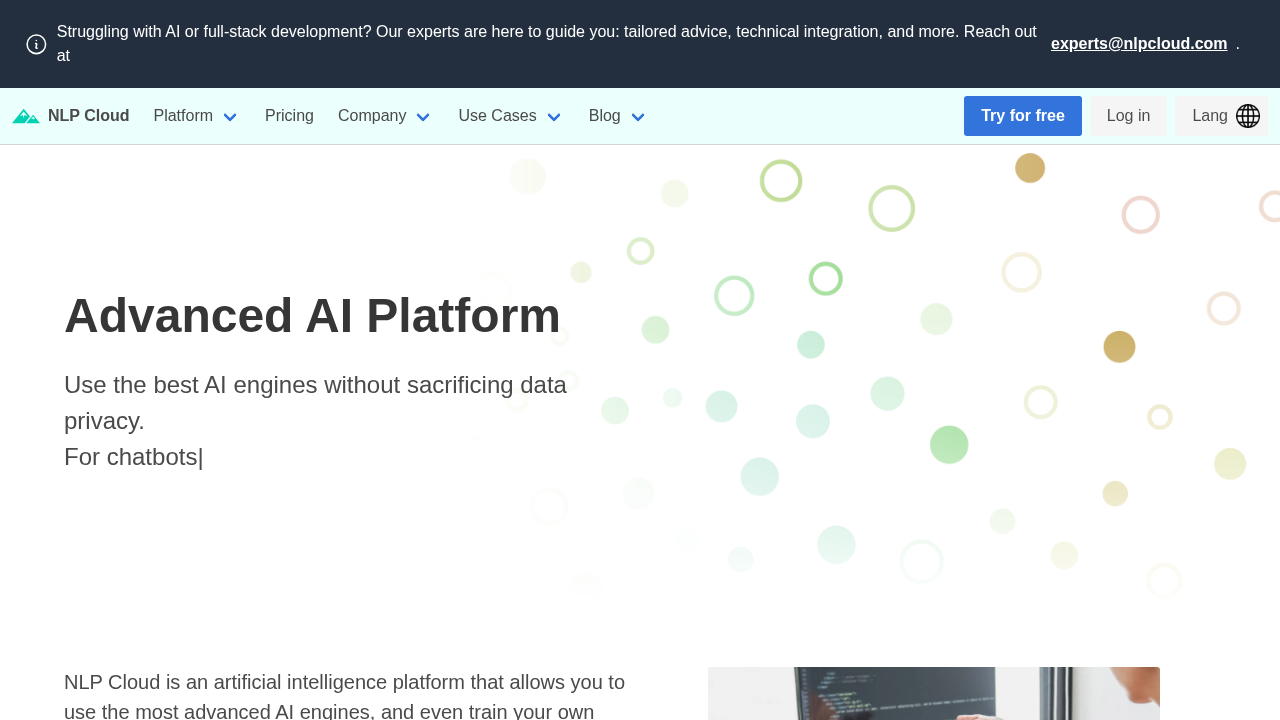Image resolution: width=1280 pixels, height=720 pixels.
Task: Click the info icon in the banner
Action: coord(36,44)
